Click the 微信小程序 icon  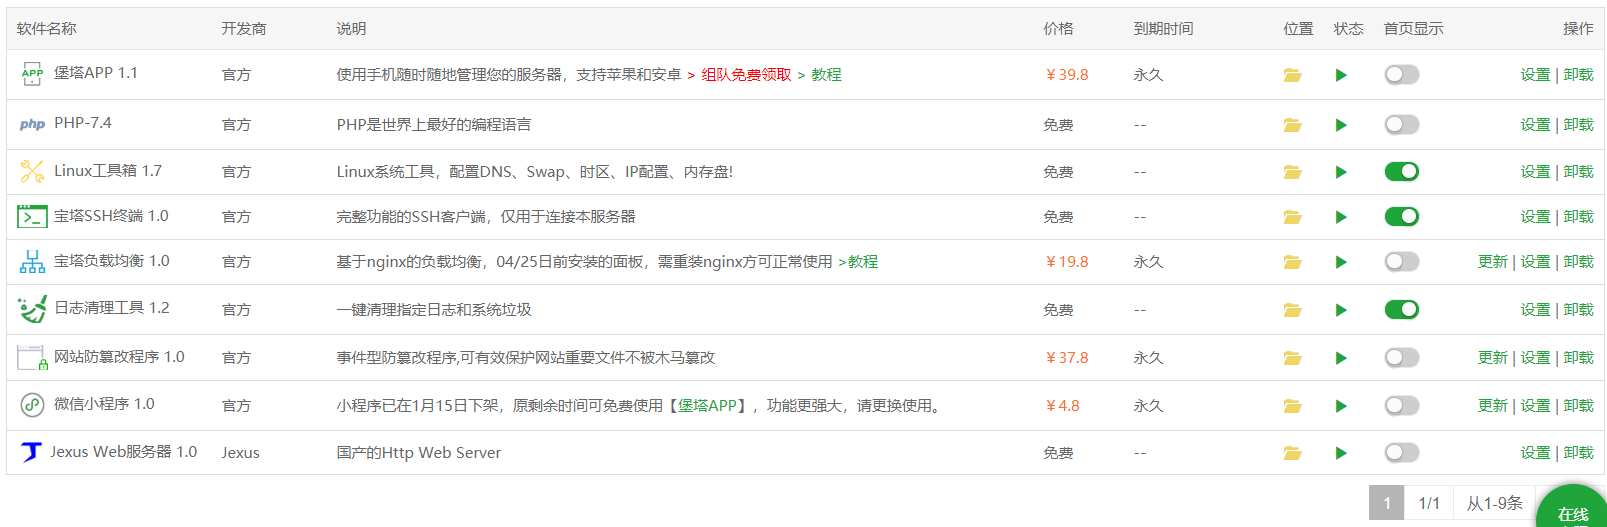coord(32,405)
